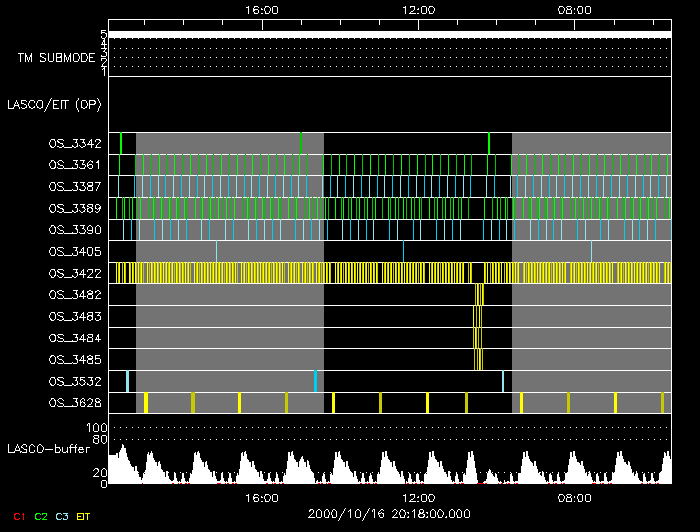Click the OS_3342 row label
Screen dimensions: 700x532
point(74,144)
